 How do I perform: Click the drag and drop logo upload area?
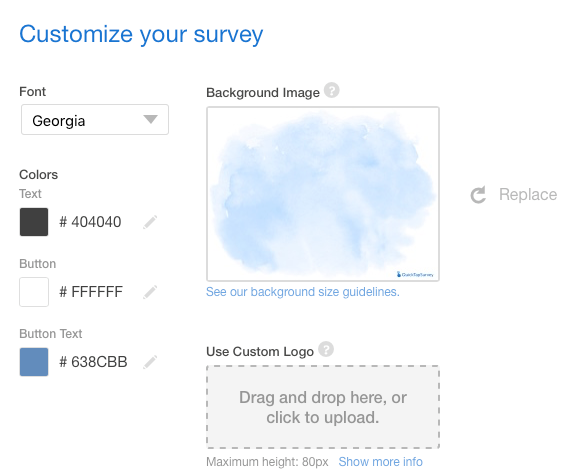click(323, 407)
